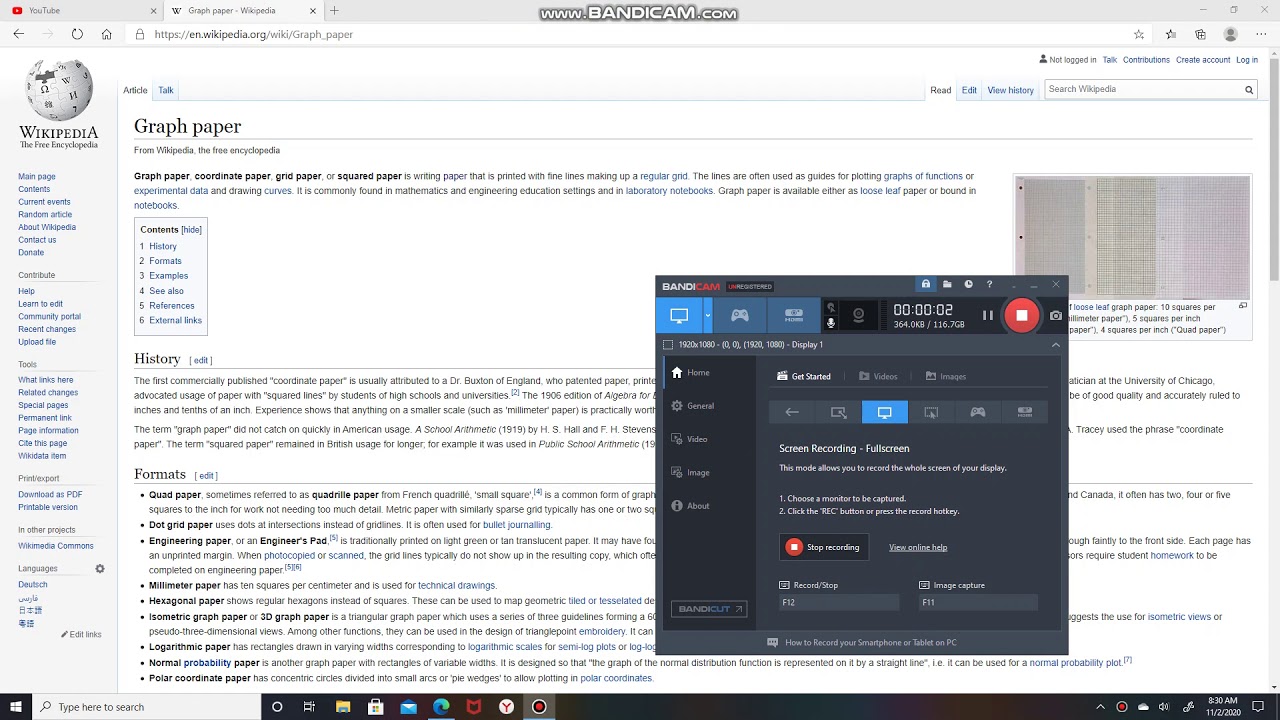Open the screen mode dropdown arrow

point(707,315)
